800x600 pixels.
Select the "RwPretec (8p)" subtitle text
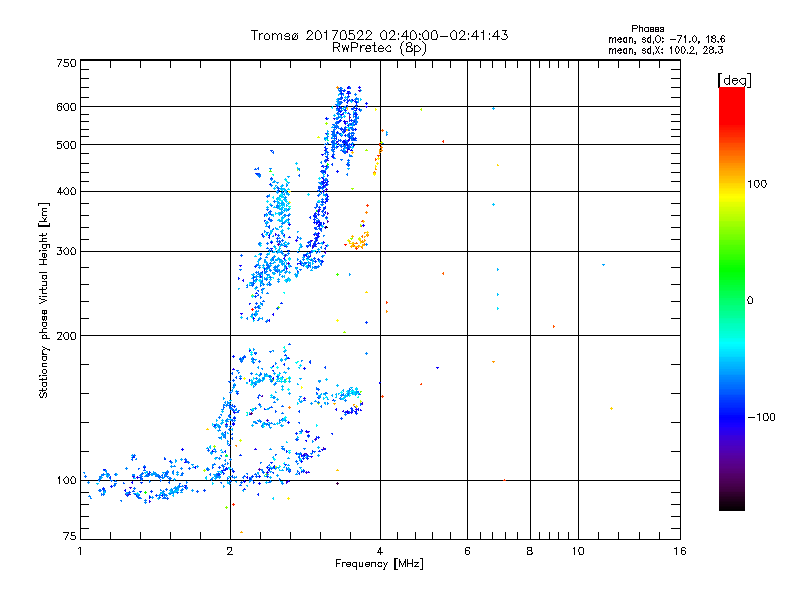(379, 48)
